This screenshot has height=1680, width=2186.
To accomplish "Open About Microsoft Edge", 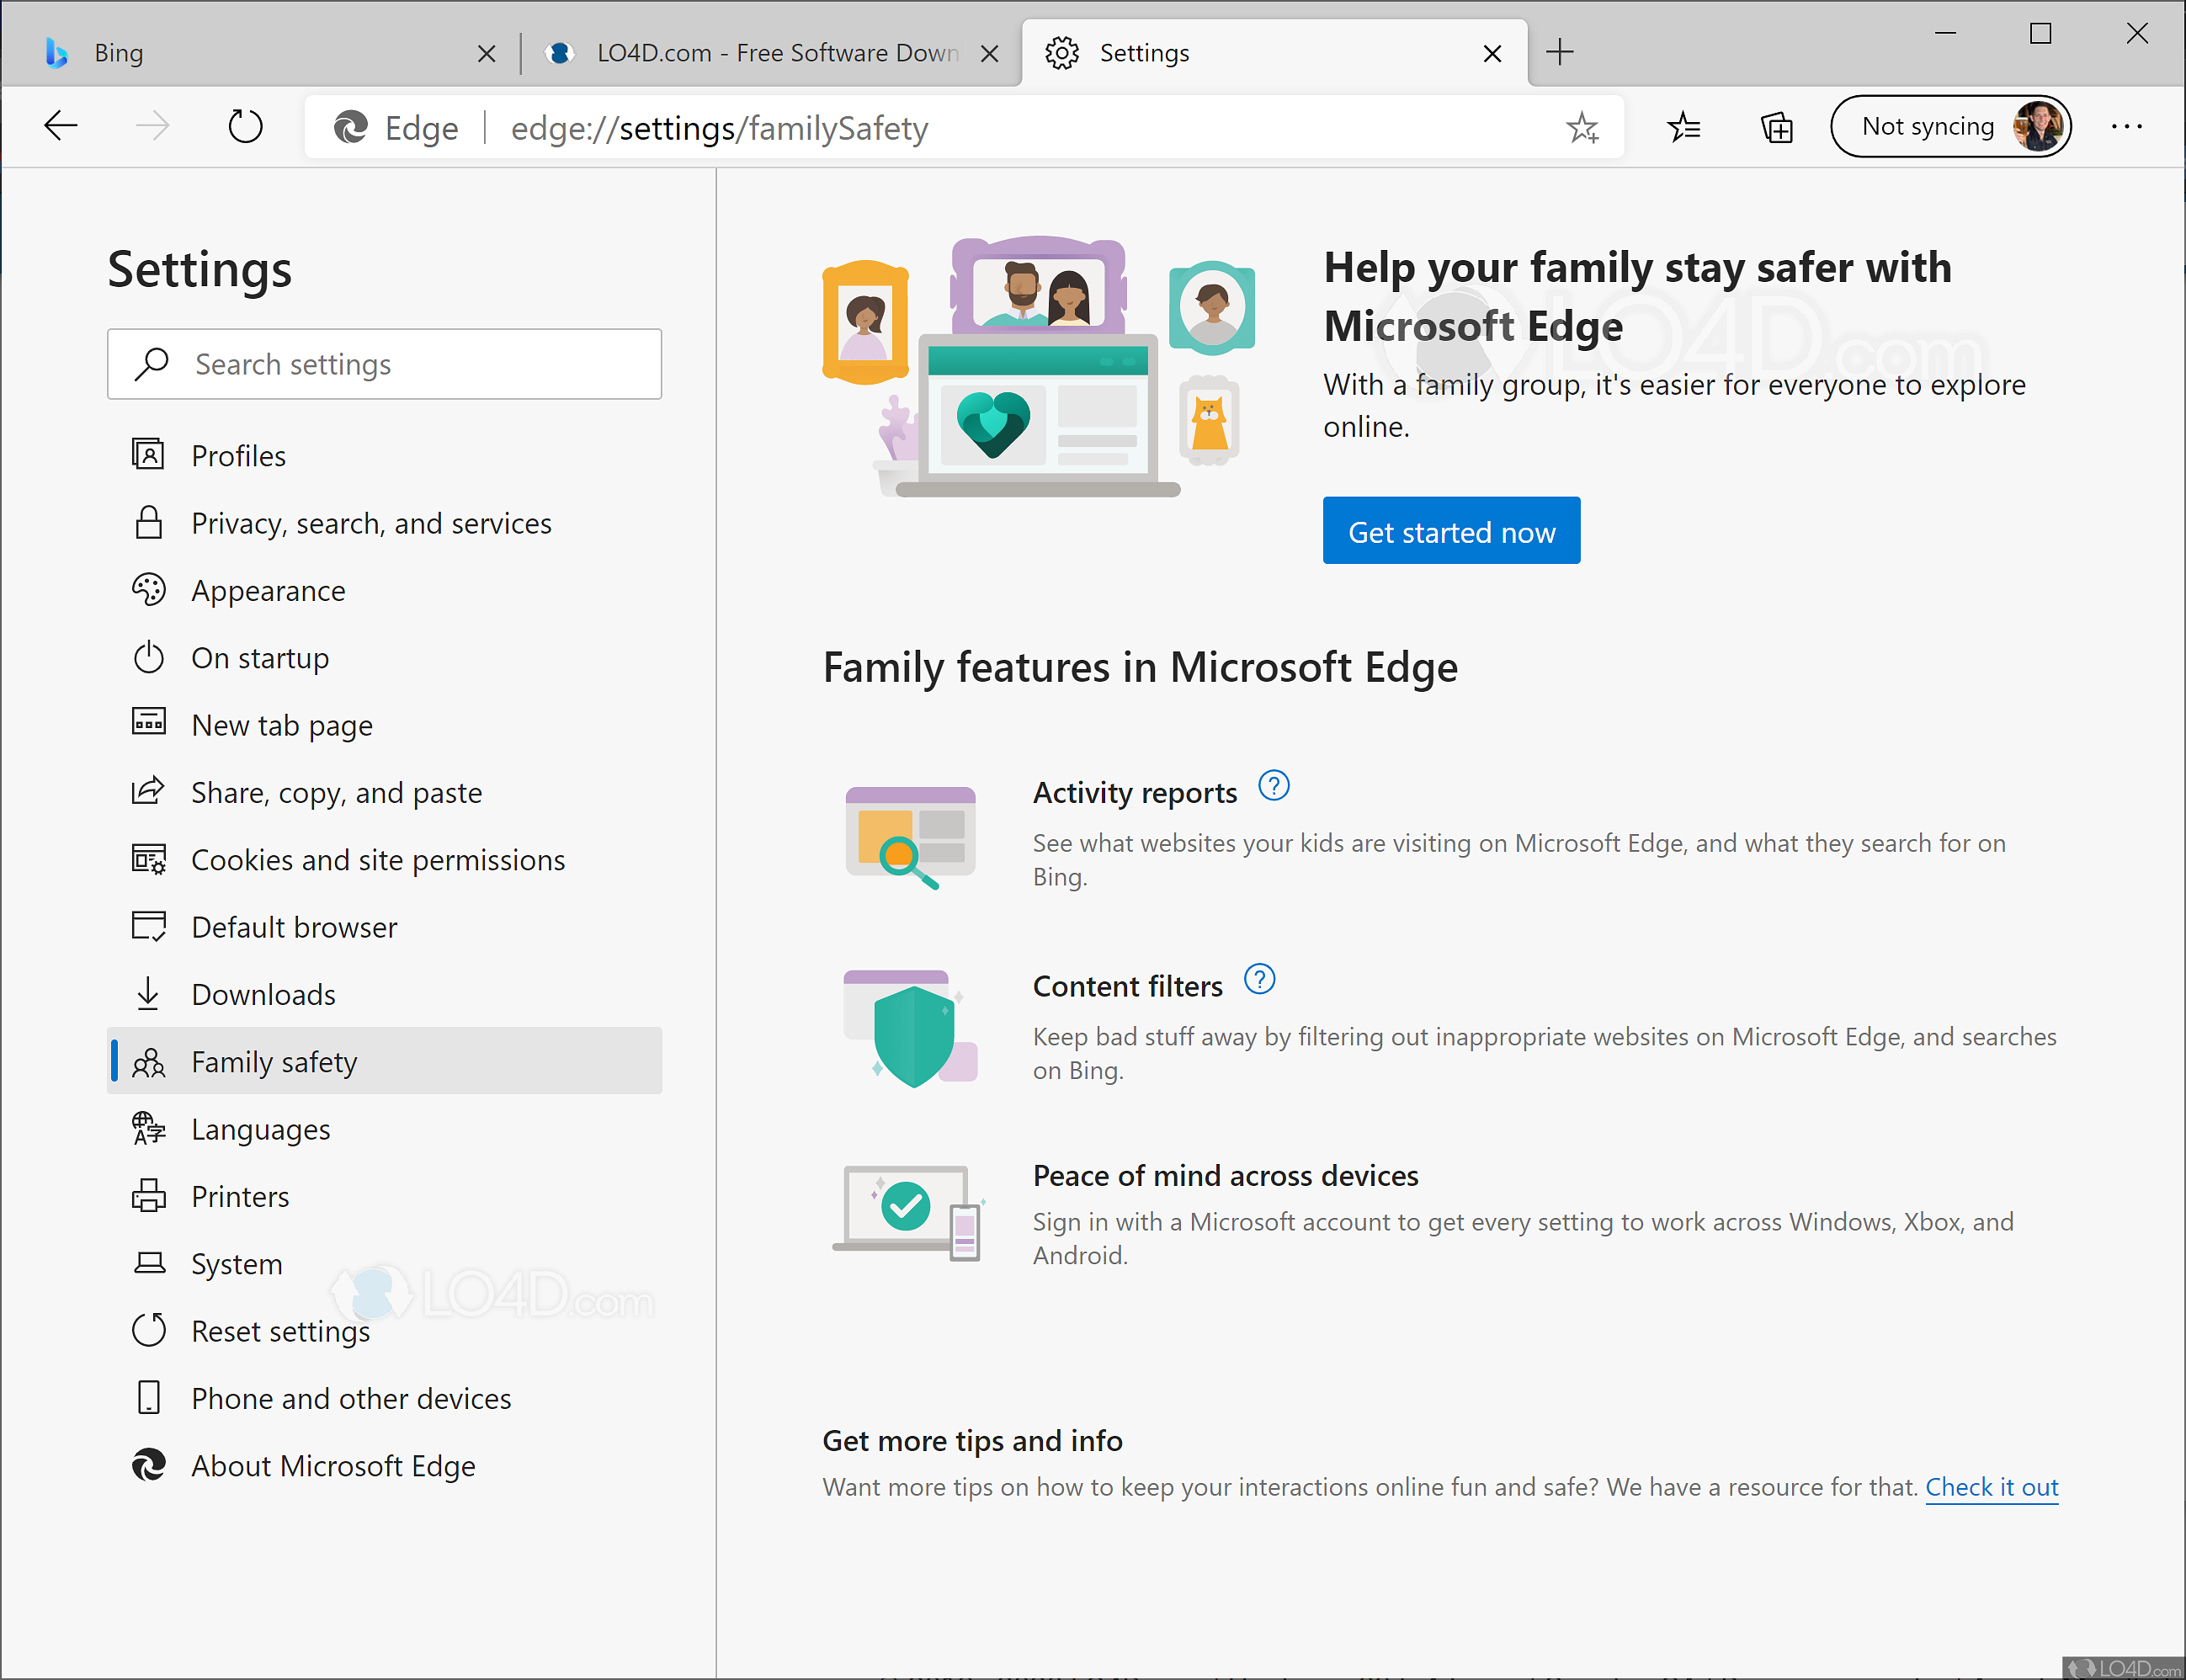I will pyautogui.click(x=333, y=1465).
